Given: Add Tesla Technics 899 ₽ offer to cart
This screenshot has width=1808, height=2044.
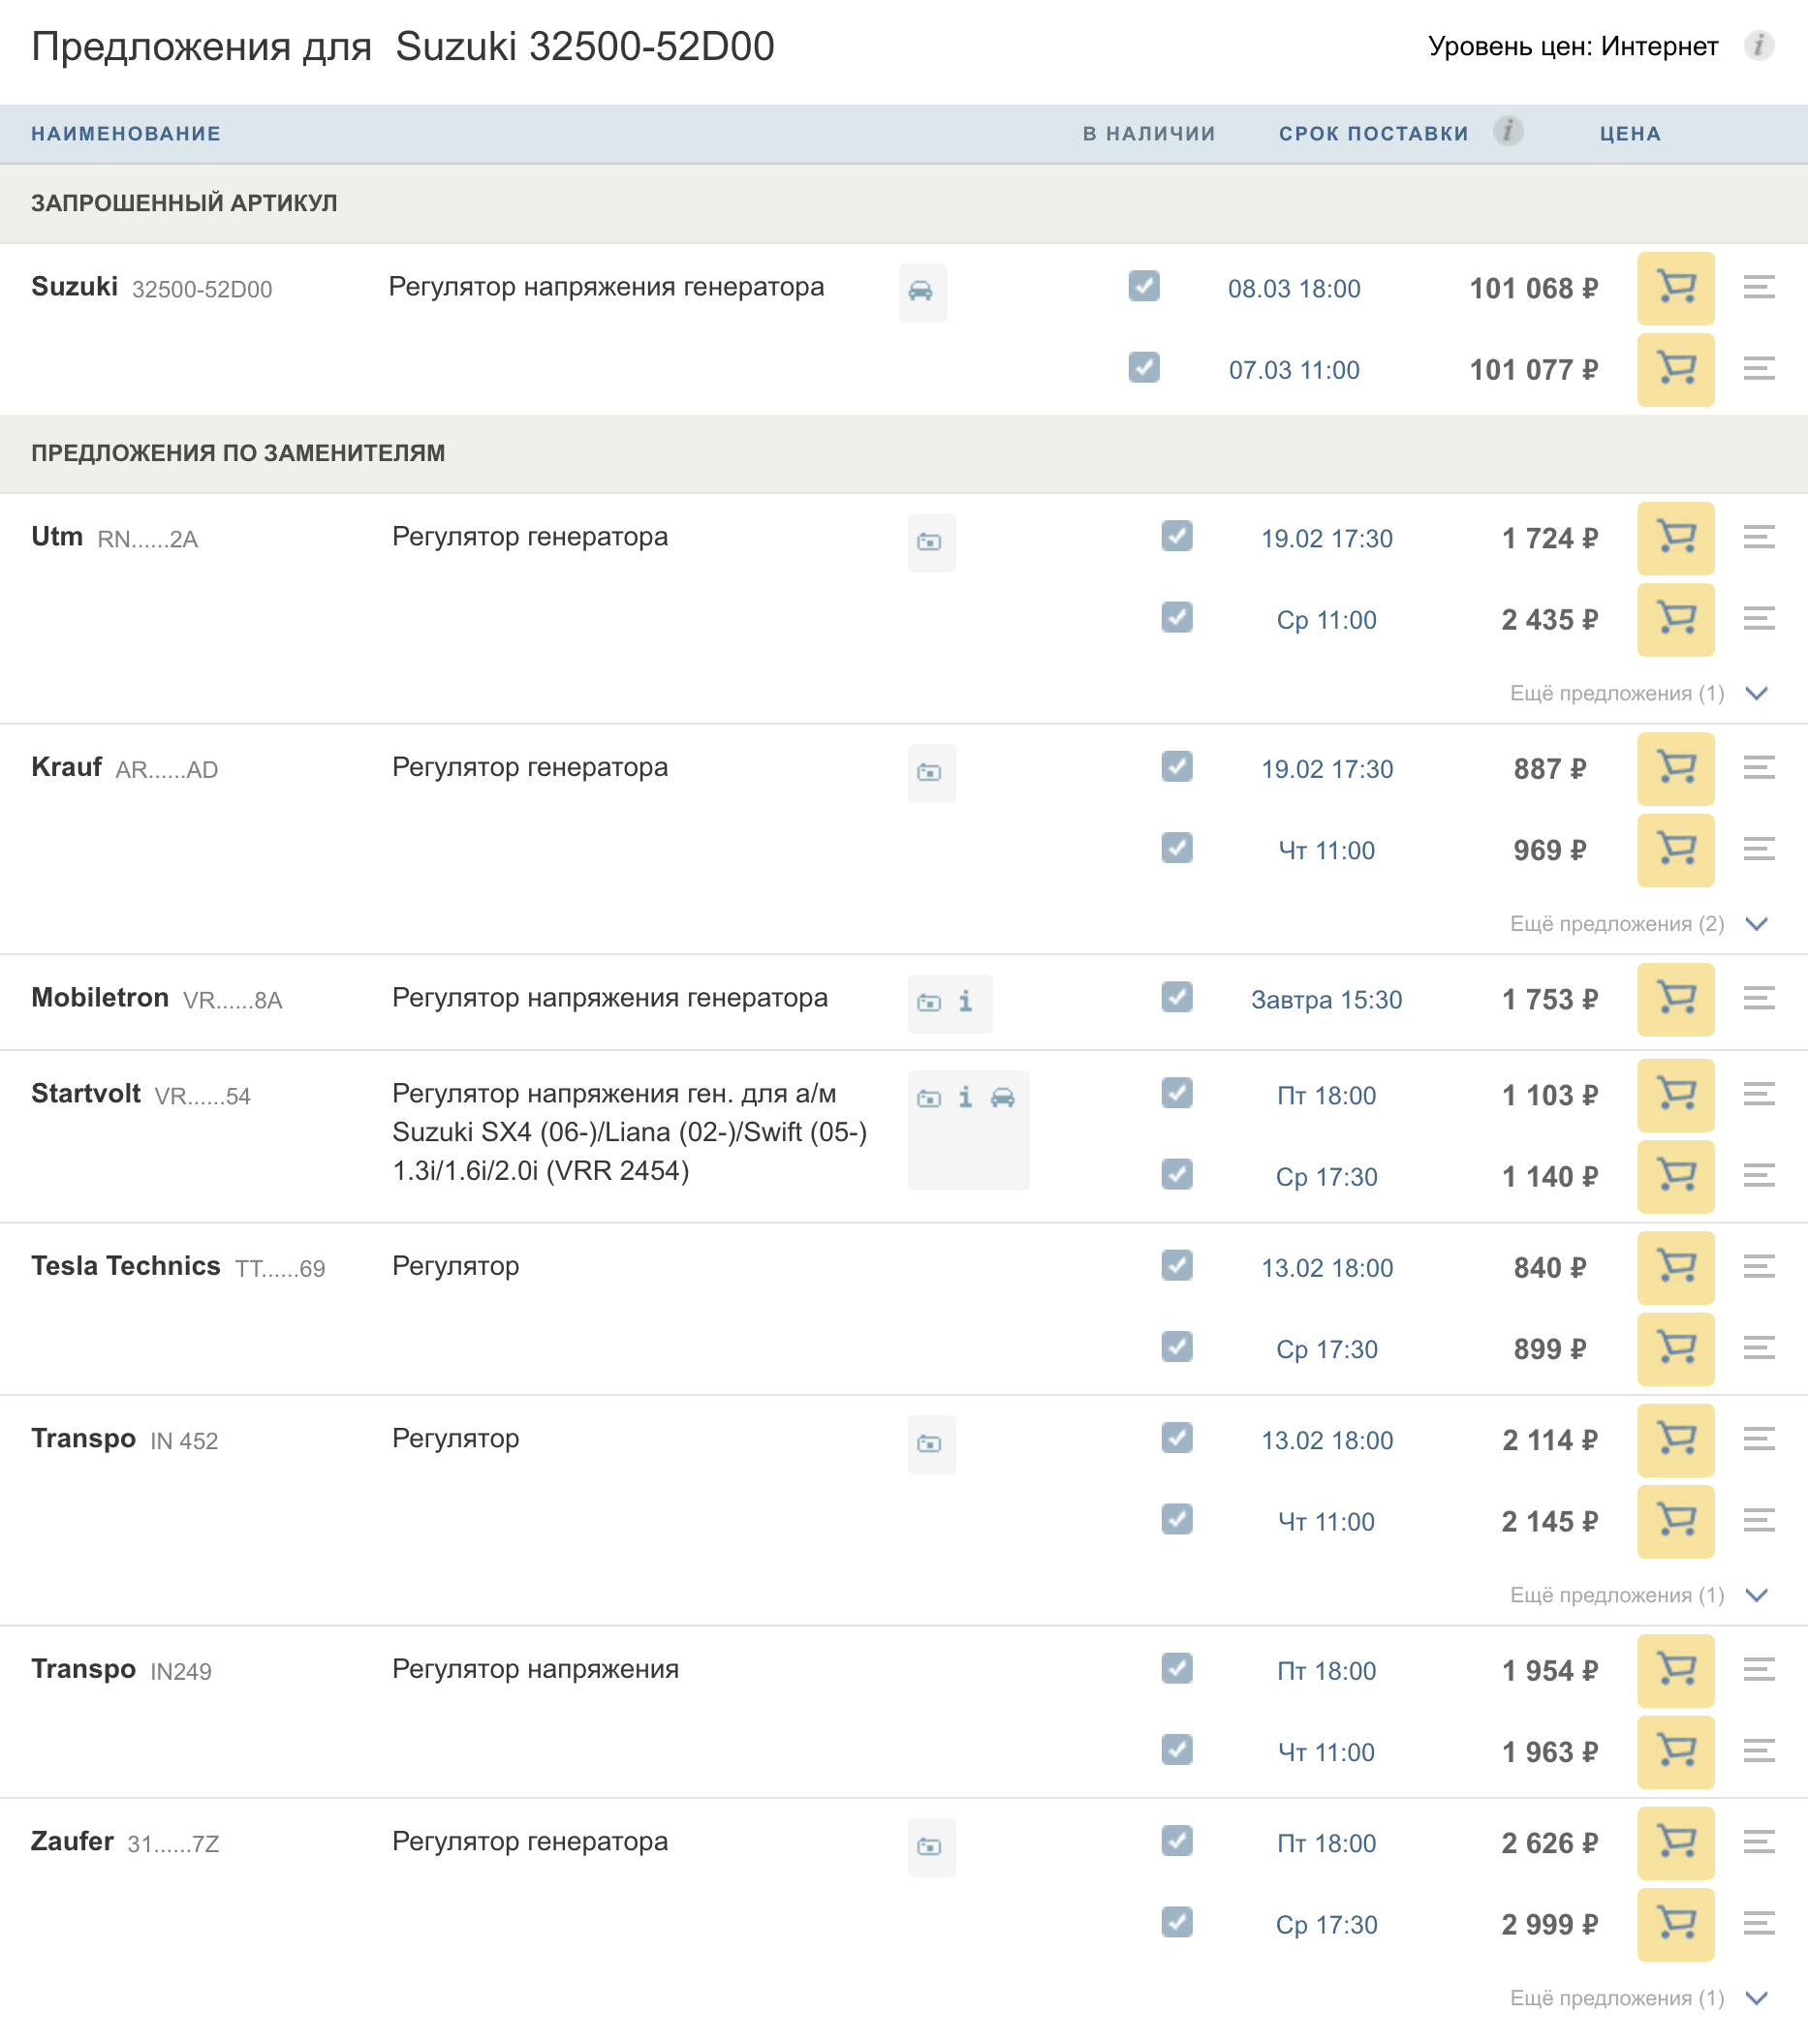Looking at the screenshot, I should point(1675,1349).
